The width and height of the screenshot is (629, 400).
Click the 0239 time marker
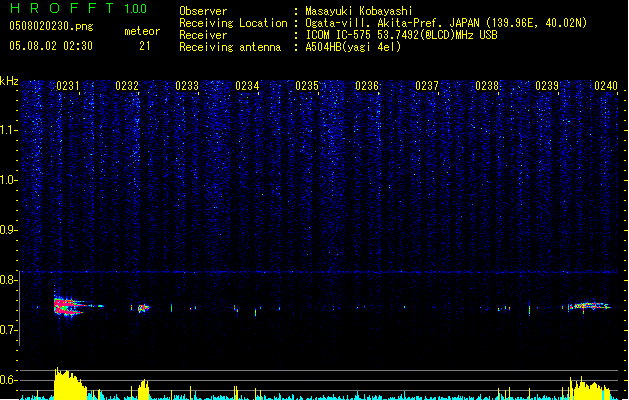tap(547, 86)
